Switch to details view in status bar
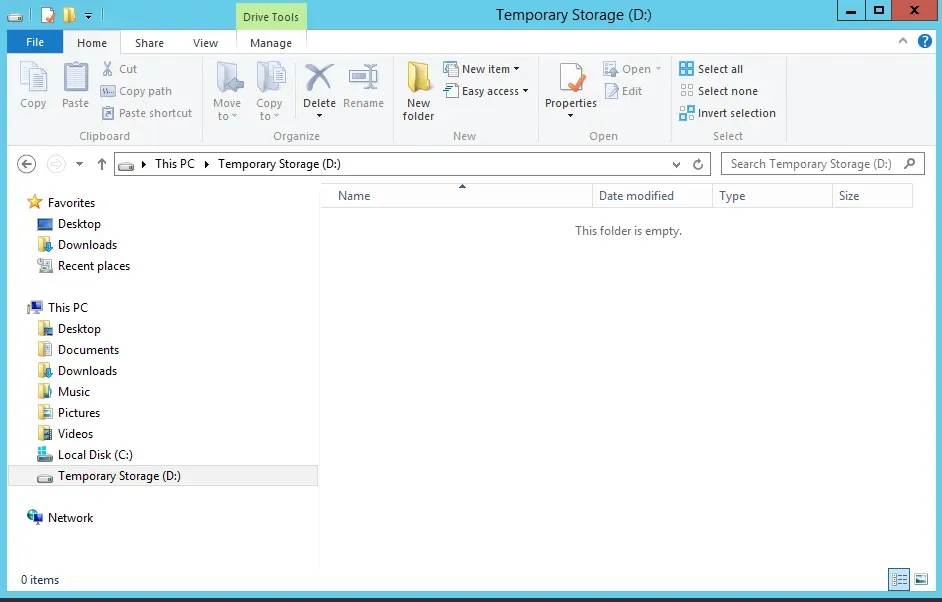 (899, 579)
